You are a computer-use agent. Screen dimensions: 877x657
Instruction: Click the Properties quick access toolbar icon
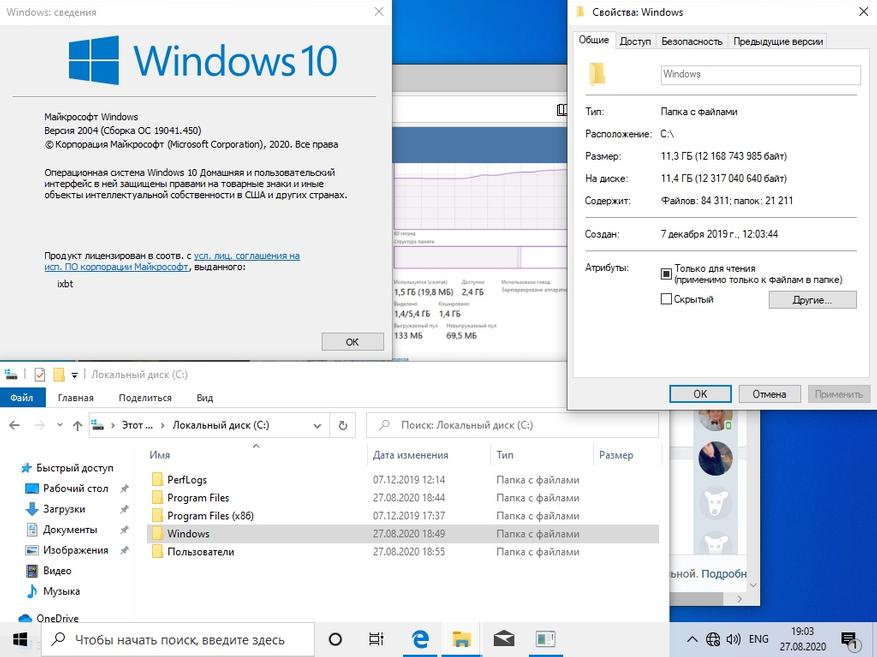[40, 375]
